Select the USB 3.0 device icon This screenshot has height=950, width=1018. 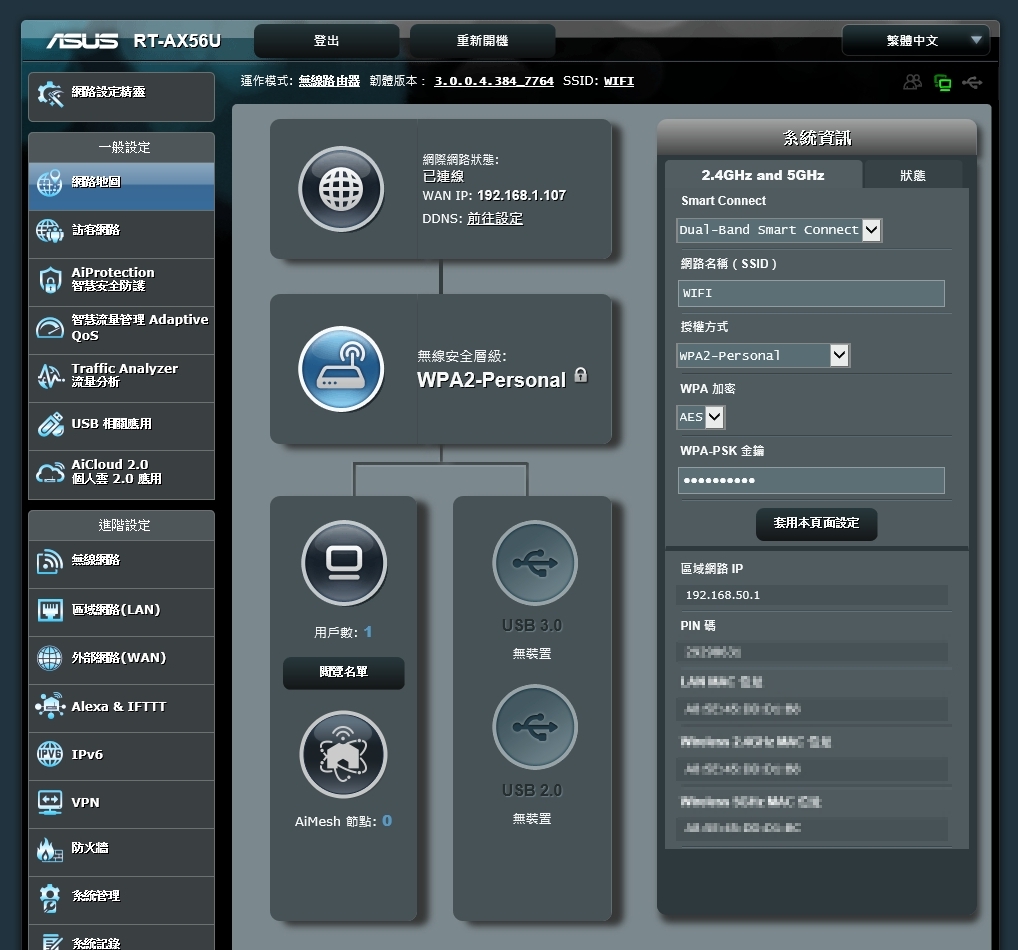click(535, 563)
